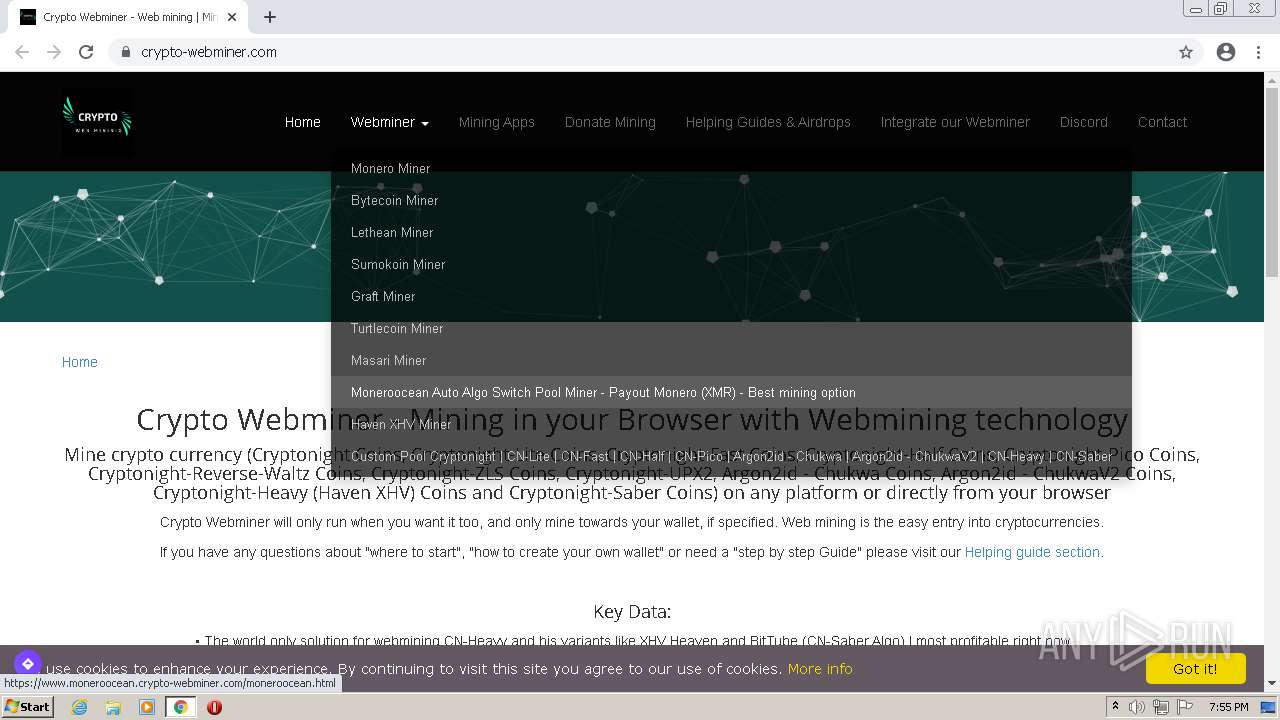Viewport: 1280px width, 720px height.
Task: Open the volume control in system tray
Action: [1137, 707]
